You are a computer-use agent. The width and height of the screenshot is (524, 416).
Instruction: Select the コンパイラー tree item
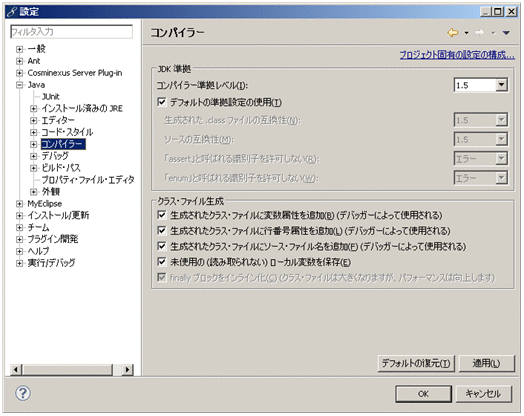[x=63, y=144]
